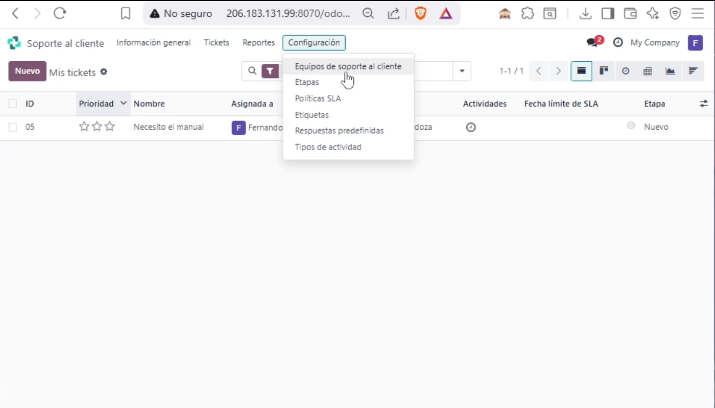Switch to pivot table view

click(648, 71)
